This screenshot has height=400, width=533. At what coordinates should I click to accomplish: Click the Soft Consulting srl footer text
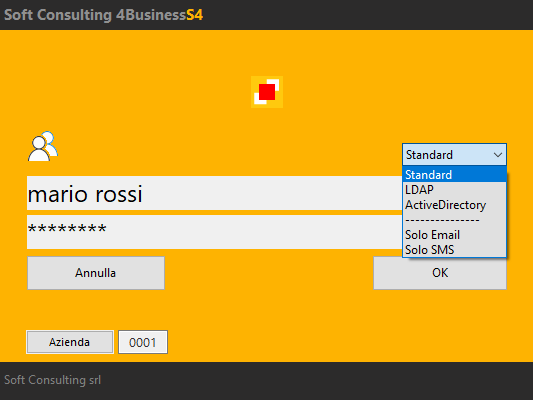[x=52, y=380]
